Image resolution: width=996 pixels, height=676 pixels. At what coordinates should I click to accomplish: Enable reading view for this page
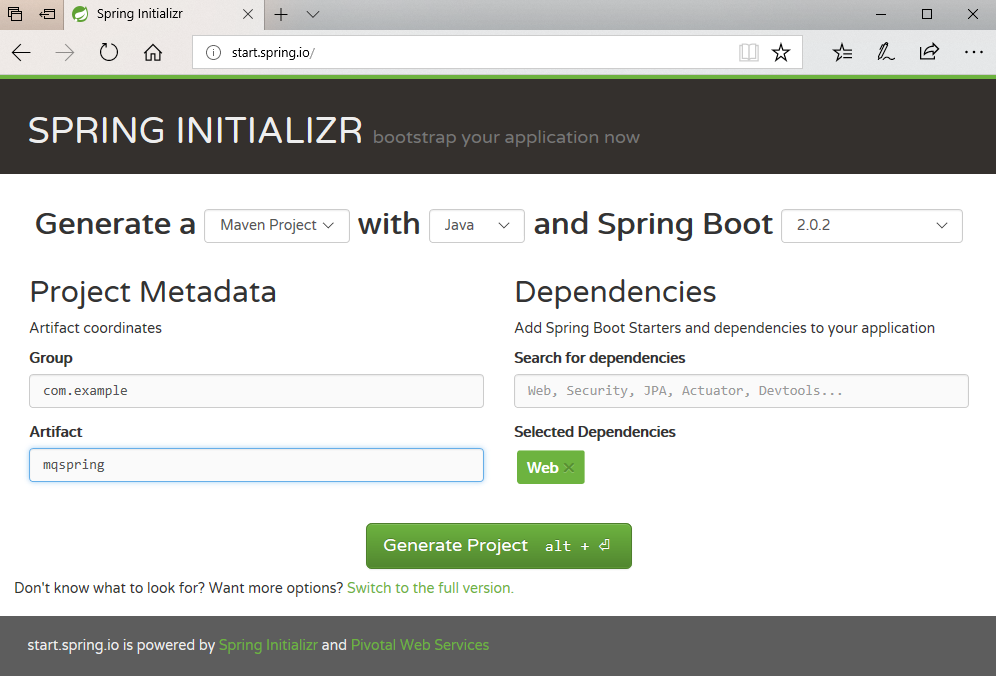(x=749, y=51)
